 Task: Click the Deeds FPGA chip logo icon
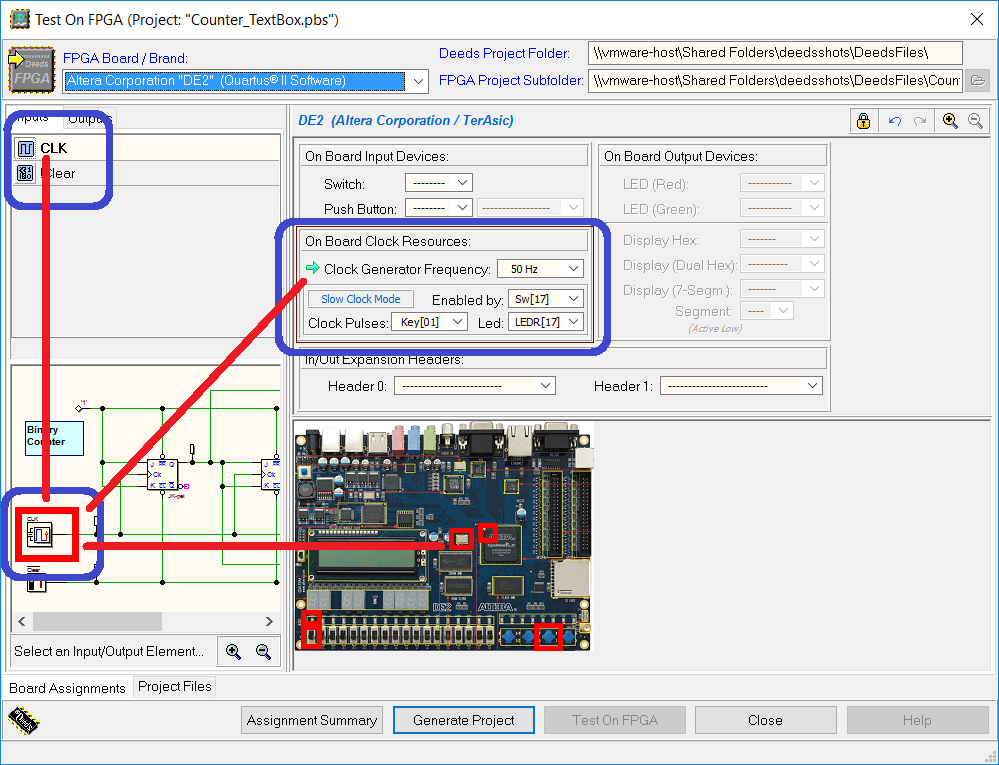pos(31,69)
